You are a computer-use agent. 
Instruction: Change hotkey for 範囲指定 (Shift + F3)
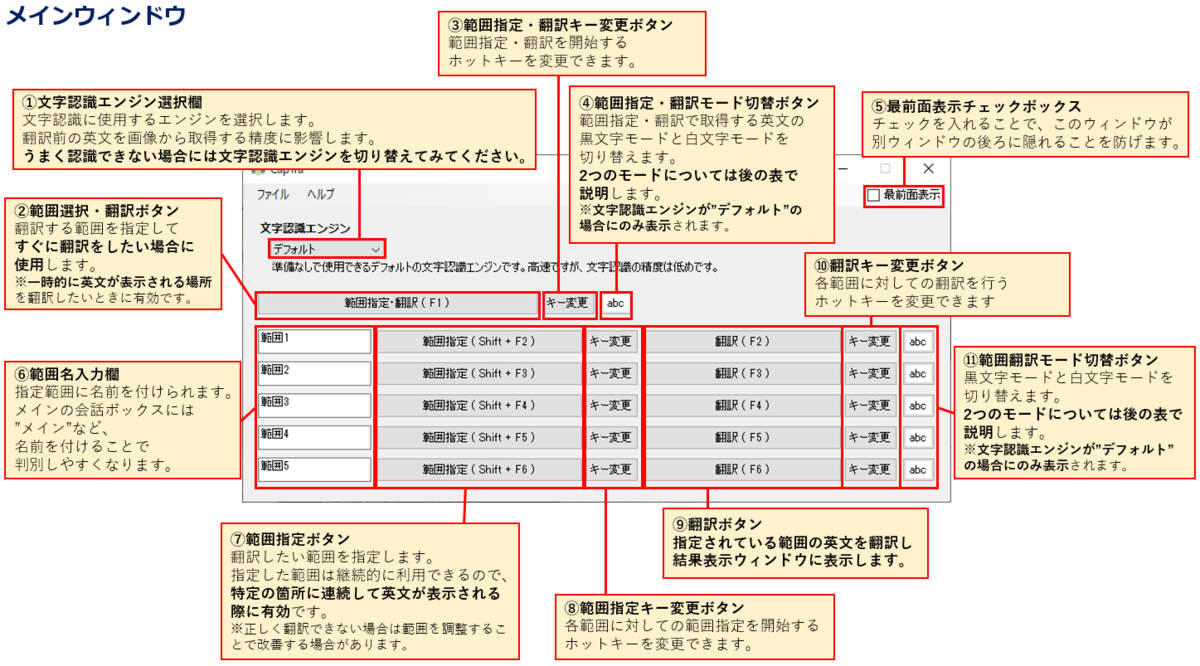tap(611, 374)
